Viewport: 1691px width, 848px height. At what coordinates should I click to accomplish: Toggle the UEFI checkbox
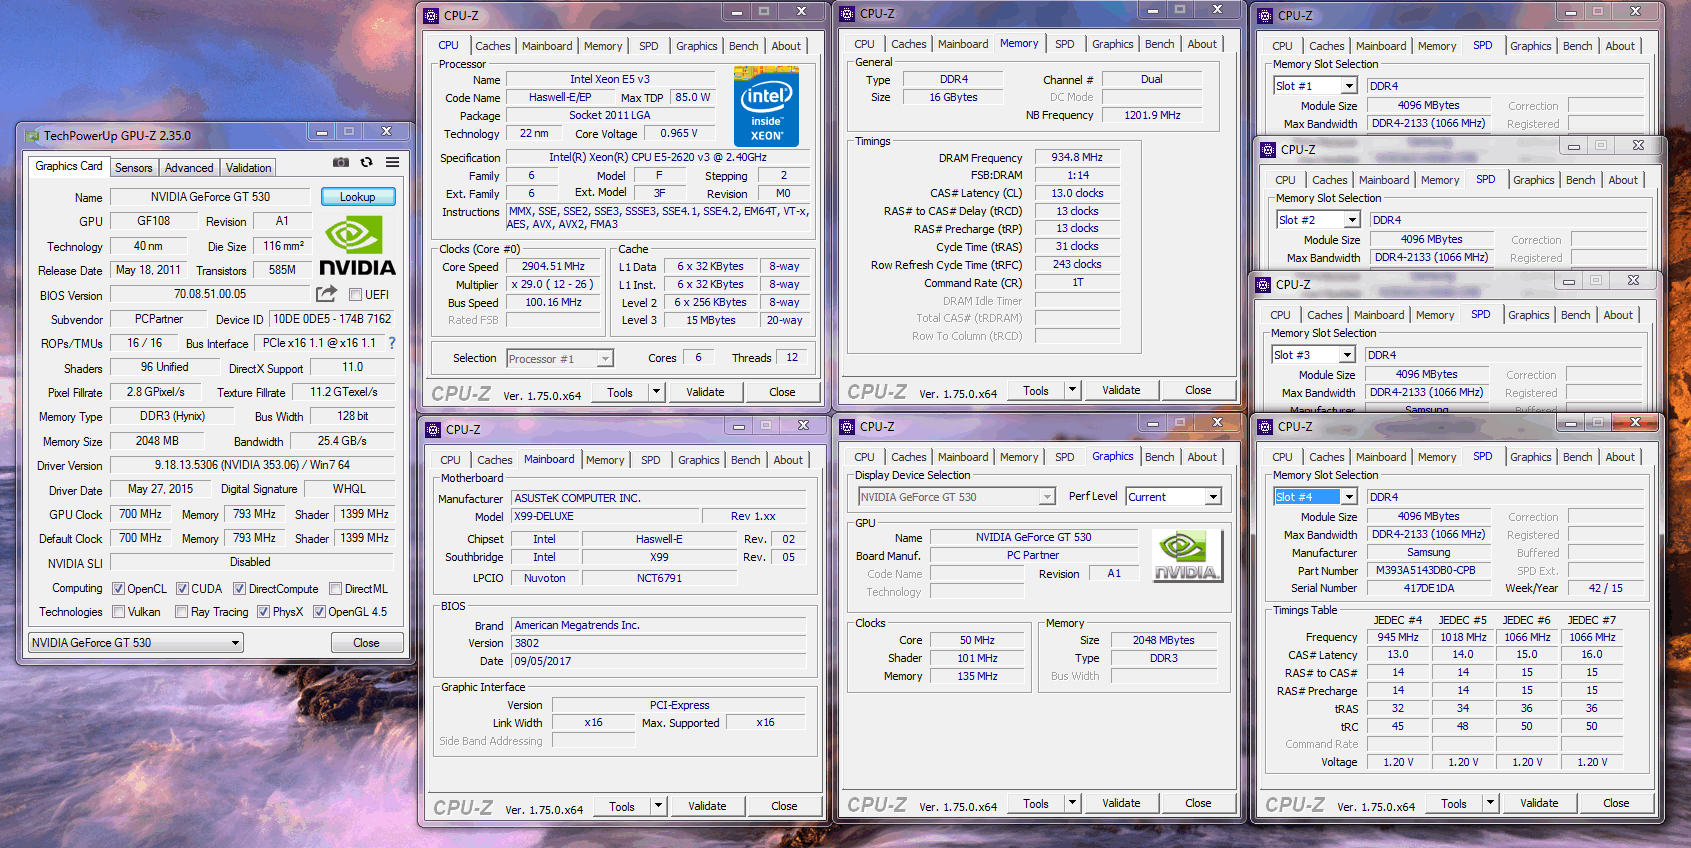(x=355, y=295)
